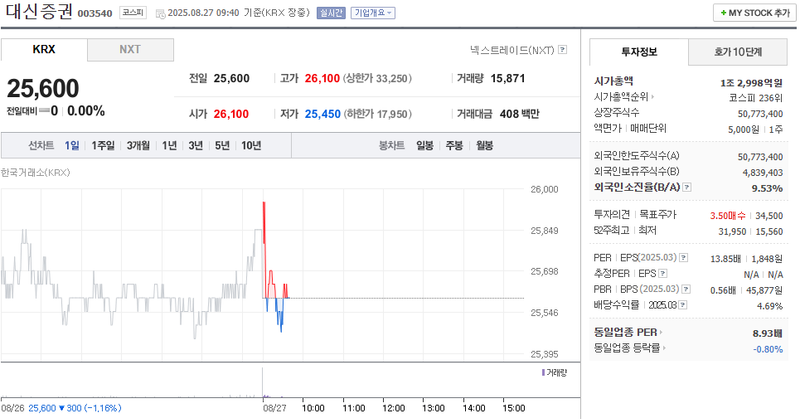Add stock via MY STOCK 추가 button
This screenshot has width=800, height=419.
pos(755,13)
